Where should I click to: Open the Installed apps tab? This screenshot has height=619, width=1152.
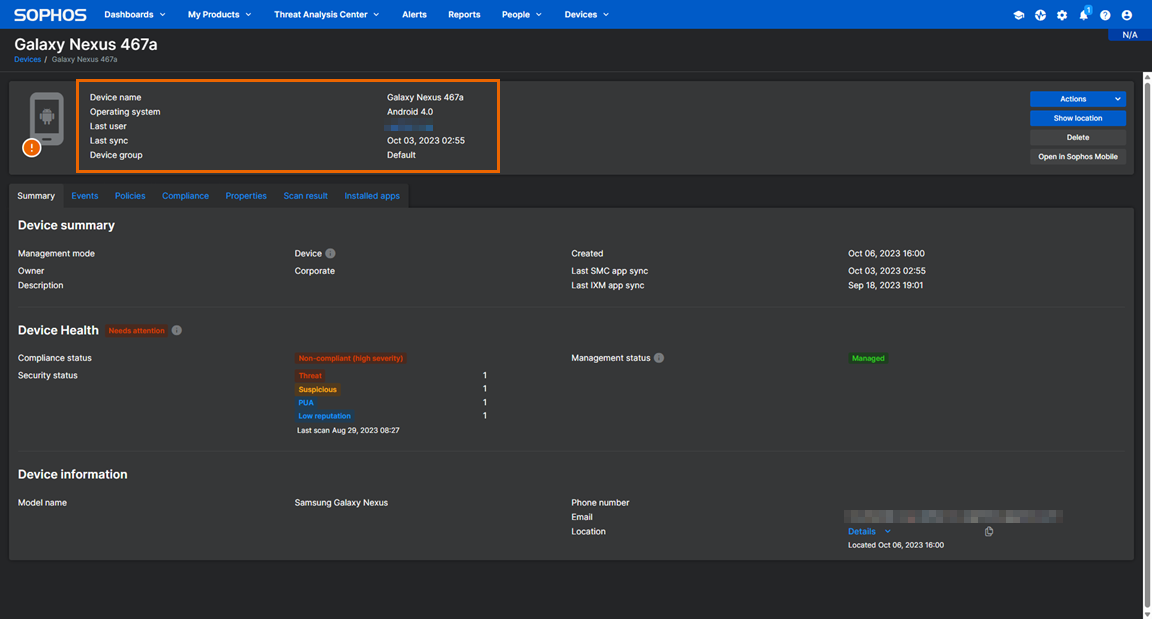[x=372, y=196]
